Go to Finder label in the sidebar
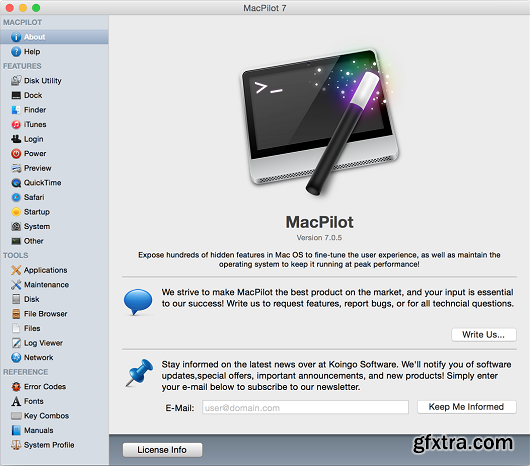The width and height of the screenshot is (530, 466). tap(35, 110)
